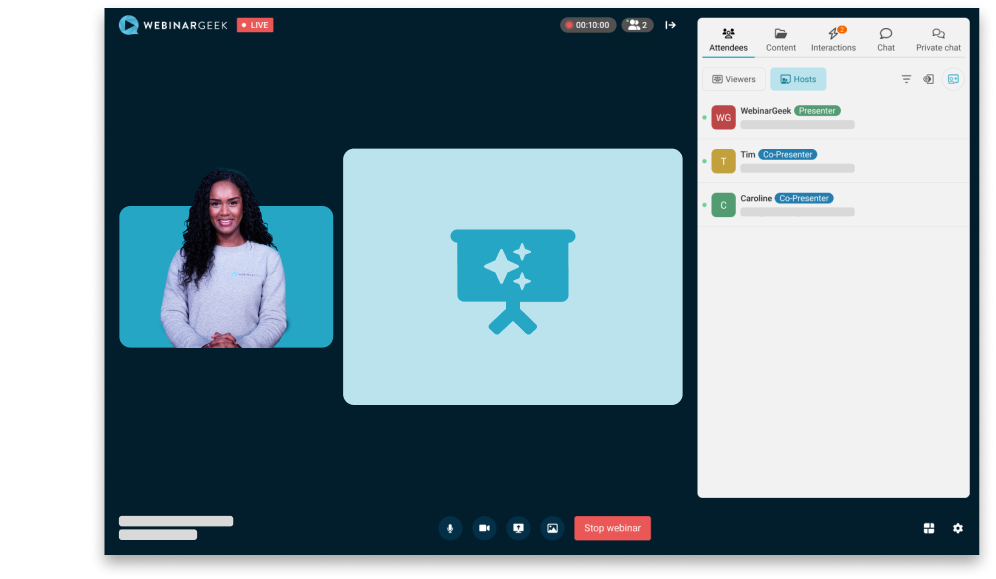Click the attendee entry icon beside filter

coord(929,79)
